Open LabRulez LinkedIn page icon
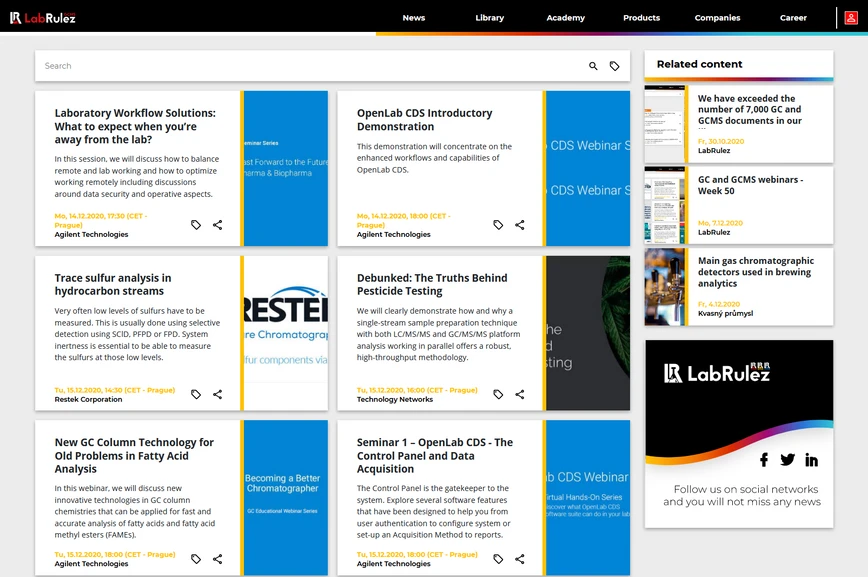Screen dimensions: 868x577 (811, 460)
